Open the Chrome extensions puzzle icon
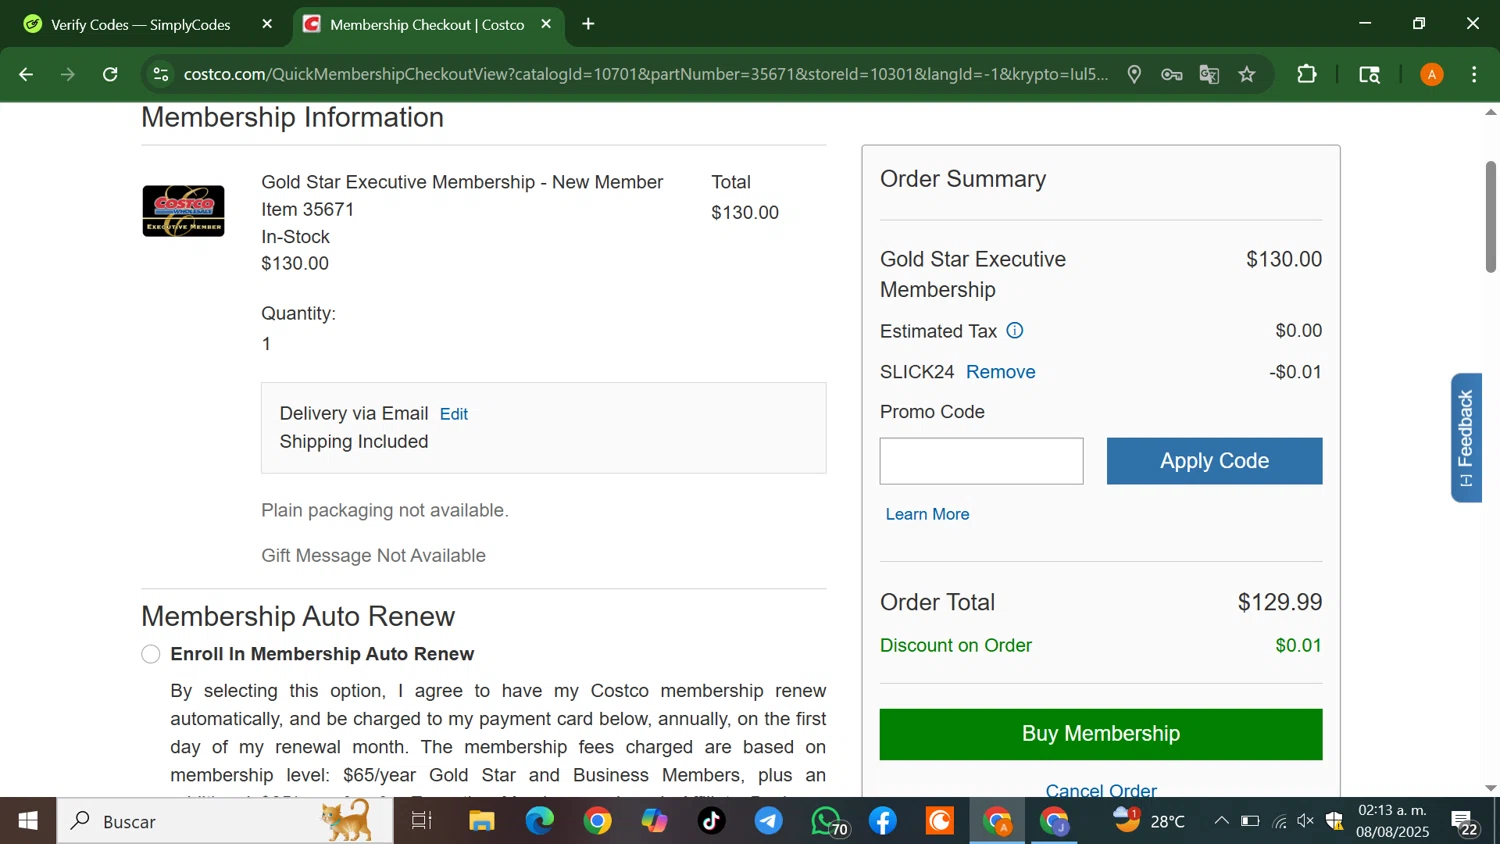 (x=1306, y=74)
